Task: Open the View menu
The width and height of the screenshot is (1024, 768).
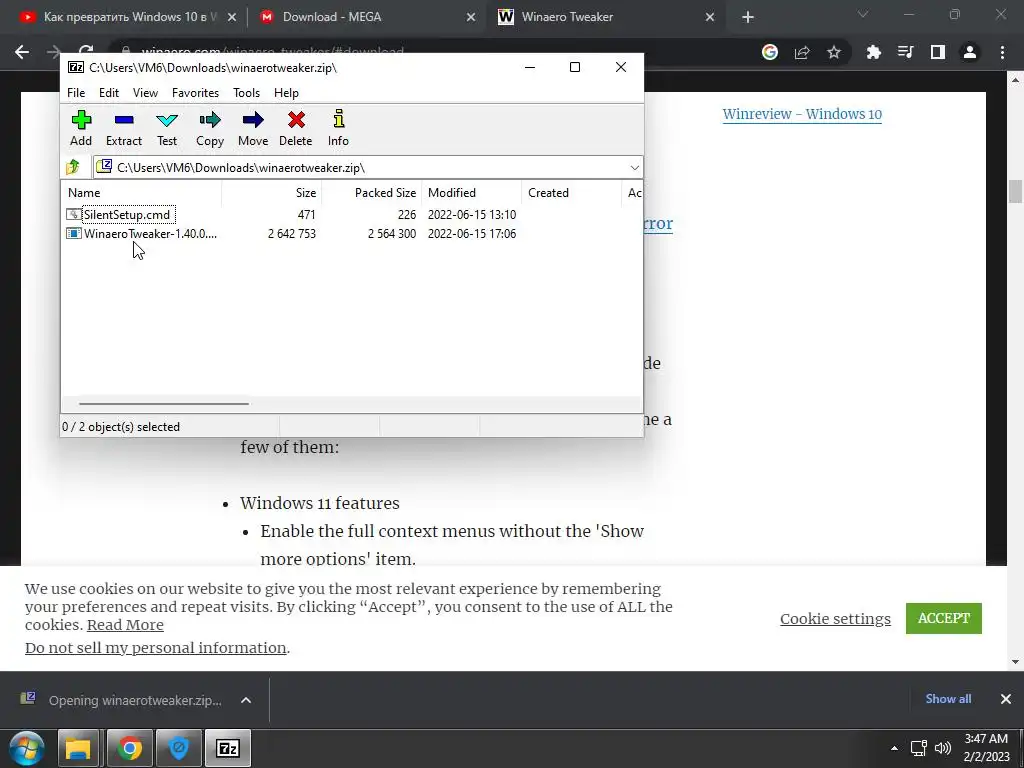Action: pyautogui.click(x=145, y=93)
